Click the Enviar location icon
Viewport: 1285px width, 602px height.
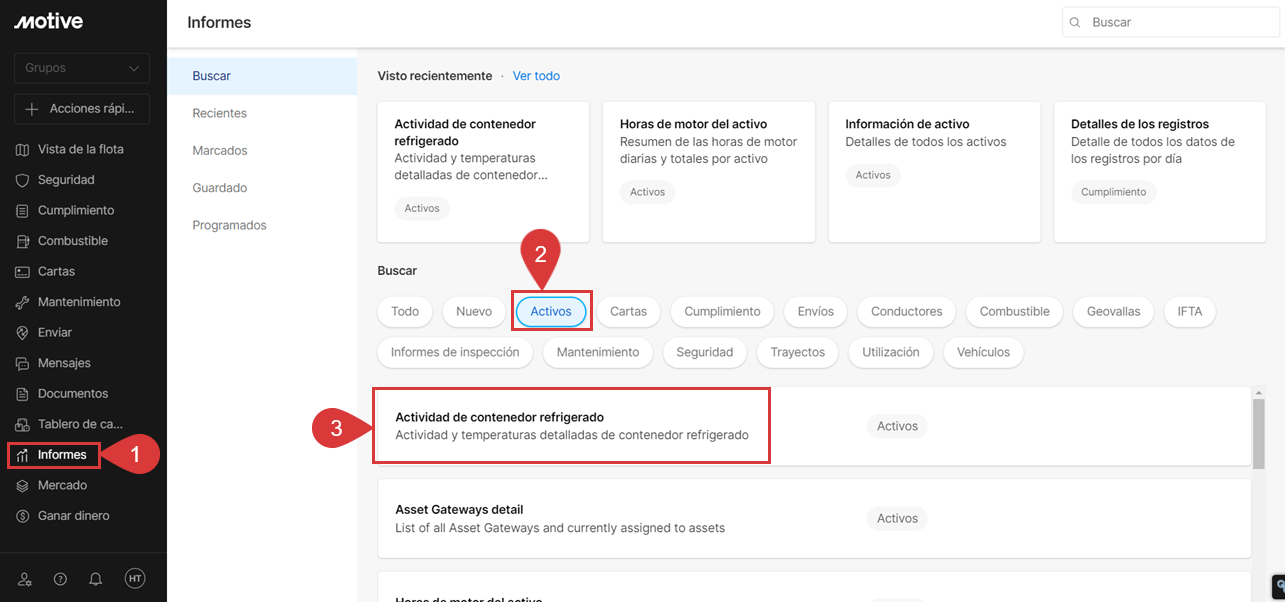pyautogui.click(x=23, y=333)
